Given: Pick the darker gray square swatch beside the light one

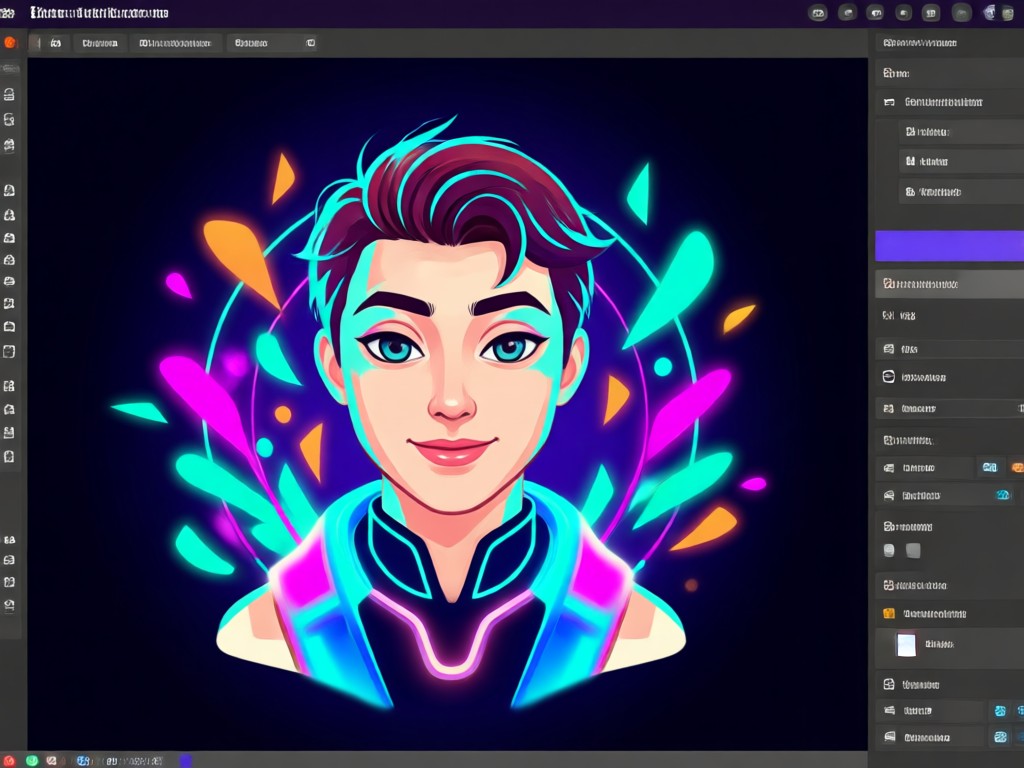Looking at the screenshot, I should (x=913, y=551).
